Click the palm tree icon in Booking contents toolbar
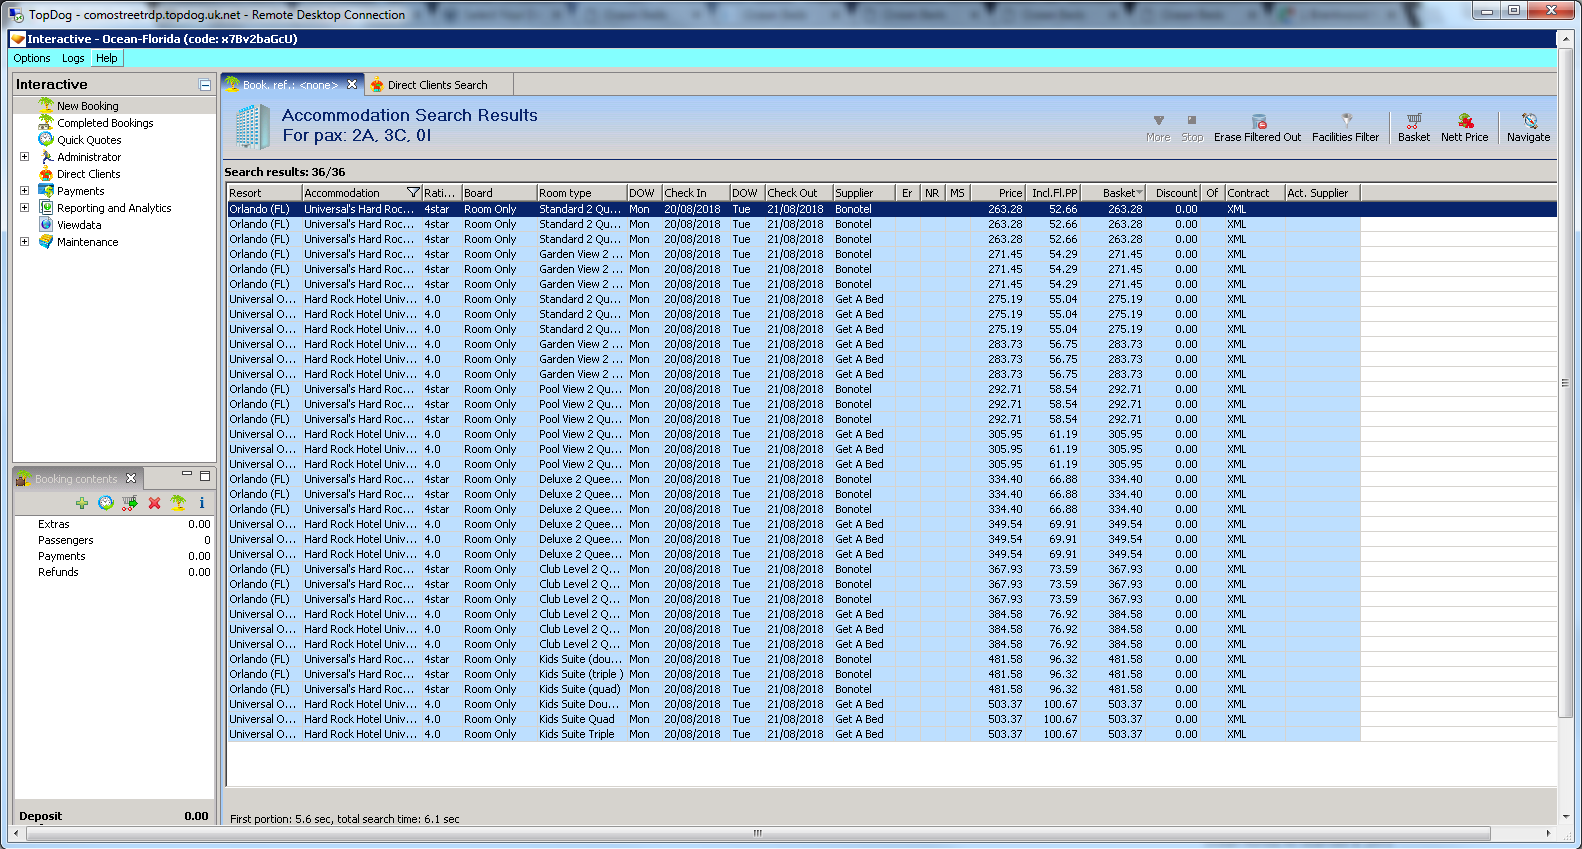Image resolution: width=1582 pixels, height=849 pixels. (x=178, y=503)
